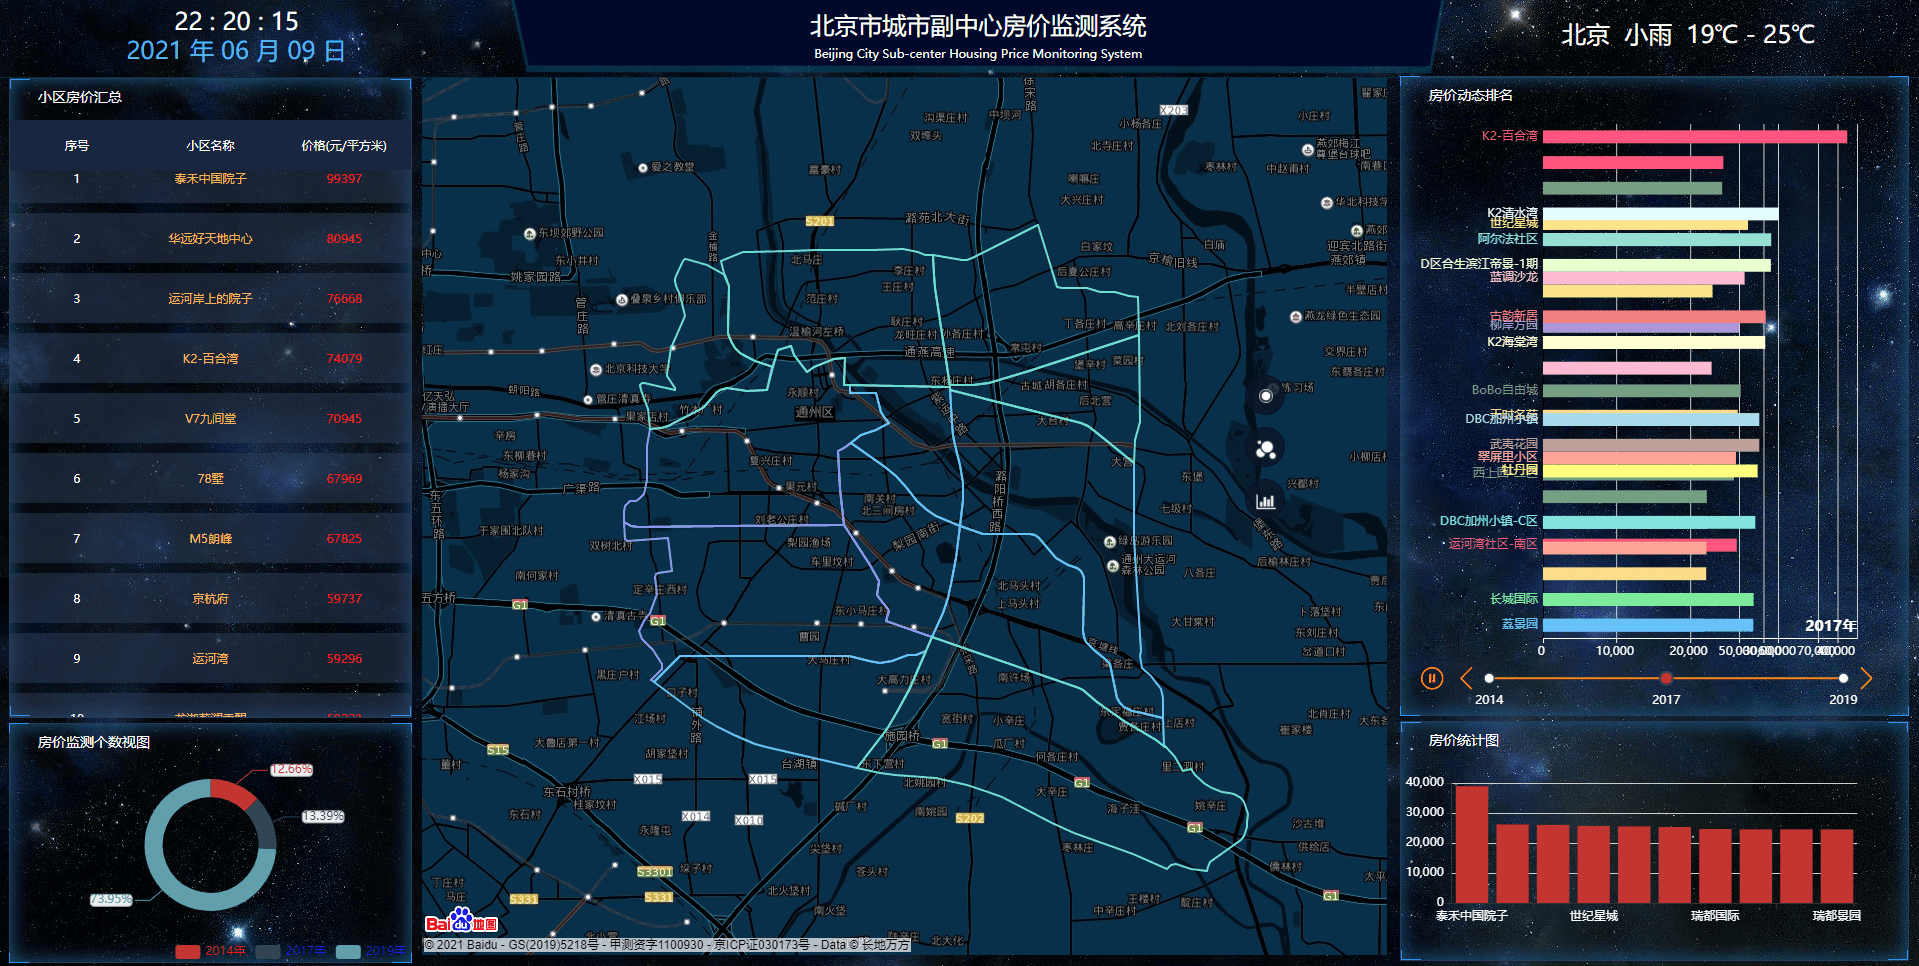Go to previous year with left arrow
The image size is (1919, 966).
[x=1466, y=678]
